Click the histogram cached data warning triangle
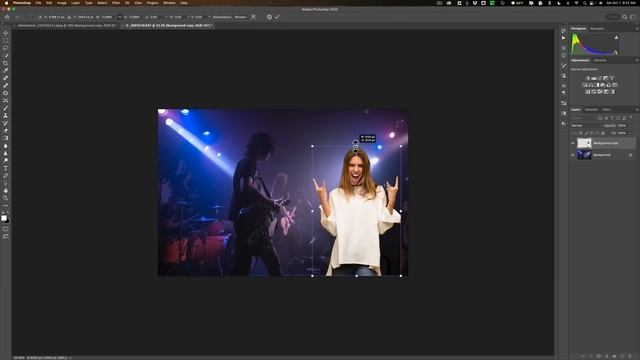Viewport: 640px width, 360px height. (616, 38)
